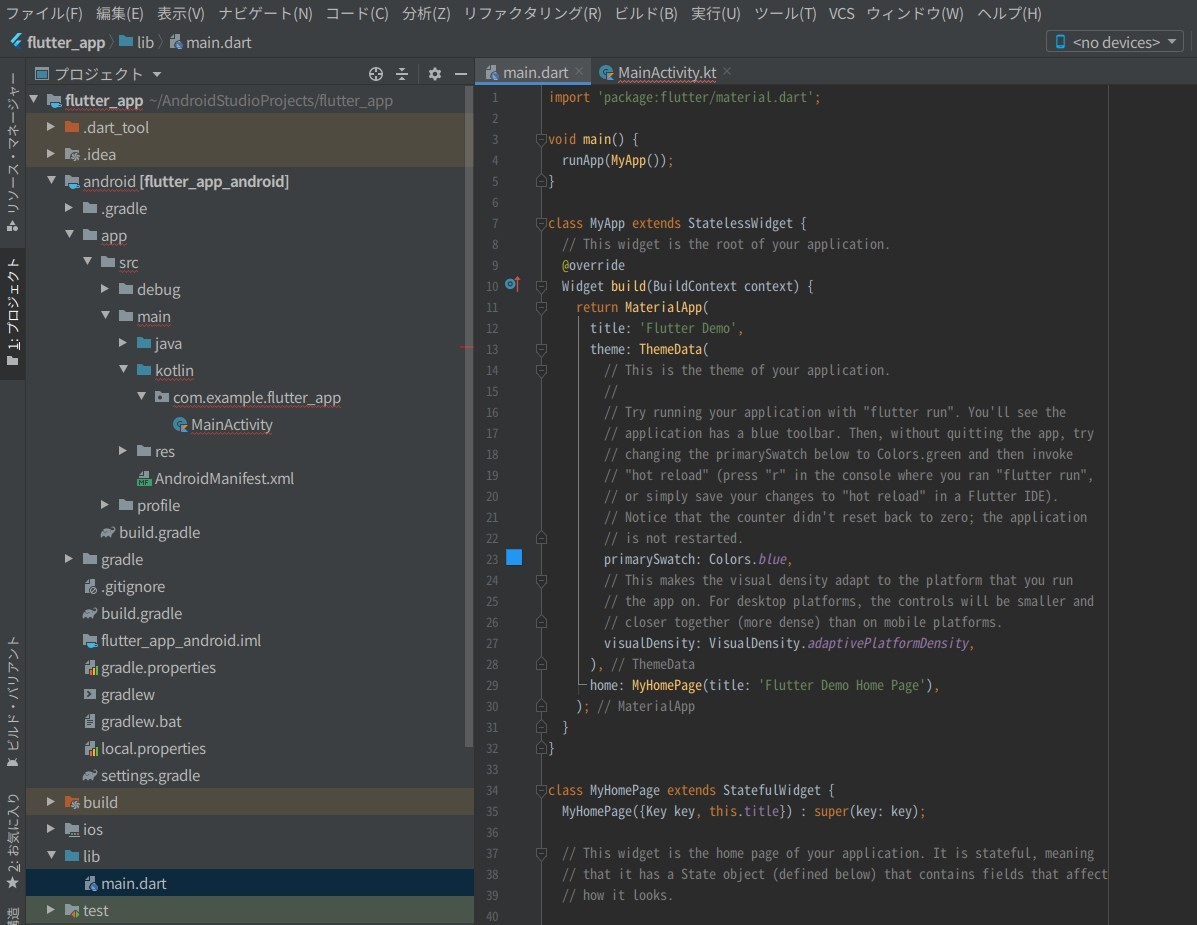This screenshot has width=1197, height=925.
Task: Collapse the kotlin folder
Action: [124, 371]
